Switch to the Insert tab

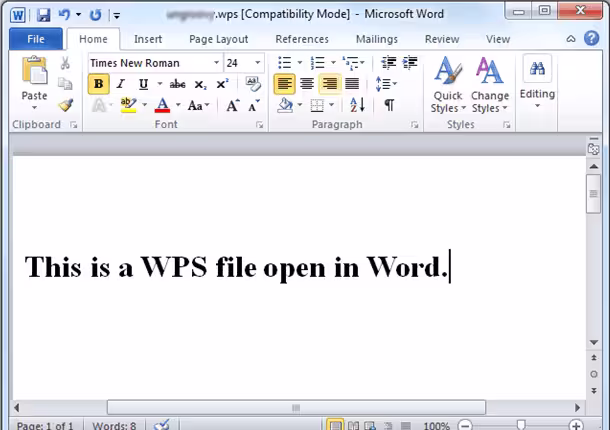148,39
